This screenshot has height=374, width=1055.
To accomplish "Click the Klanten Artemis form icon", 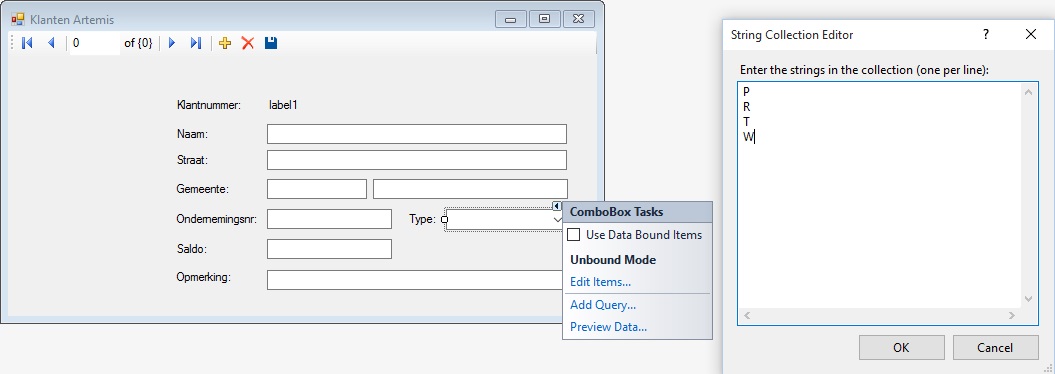I will click(18, 20).
